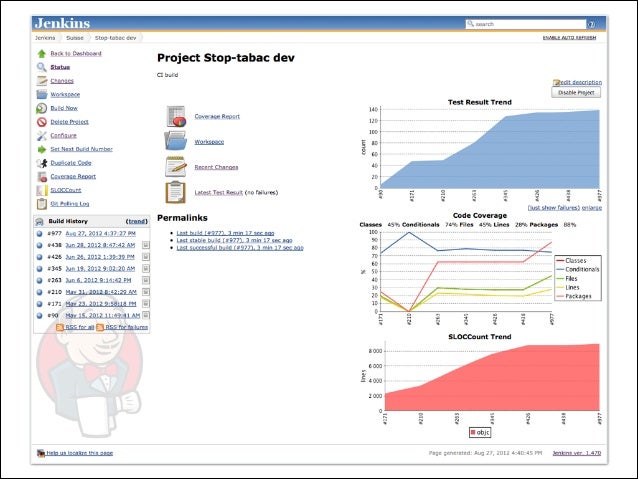Open the Jenkins breadcrumb item
Viewport: 638px width, 479px height.
tap(45, 38)
